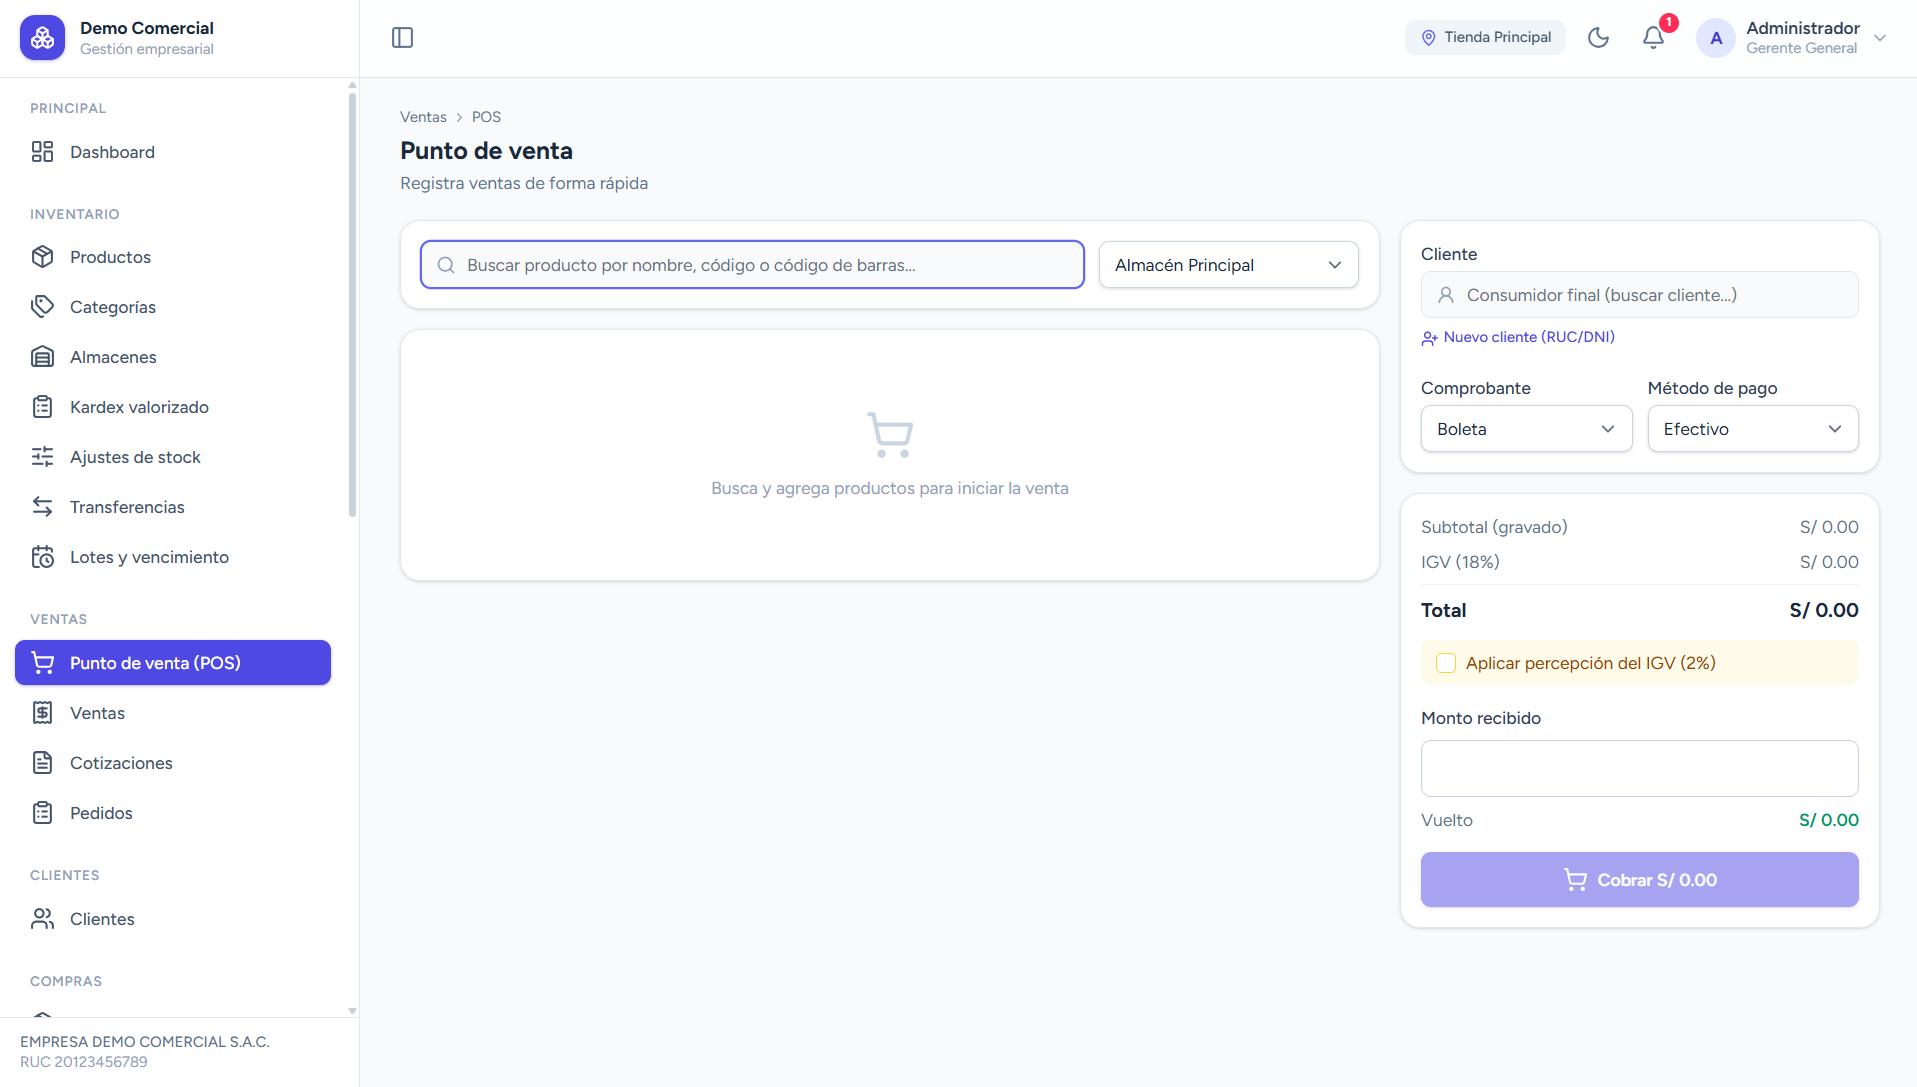1917x1087 pixels.
Task: Toggle dark mode moon icon
Action: 1598,38
